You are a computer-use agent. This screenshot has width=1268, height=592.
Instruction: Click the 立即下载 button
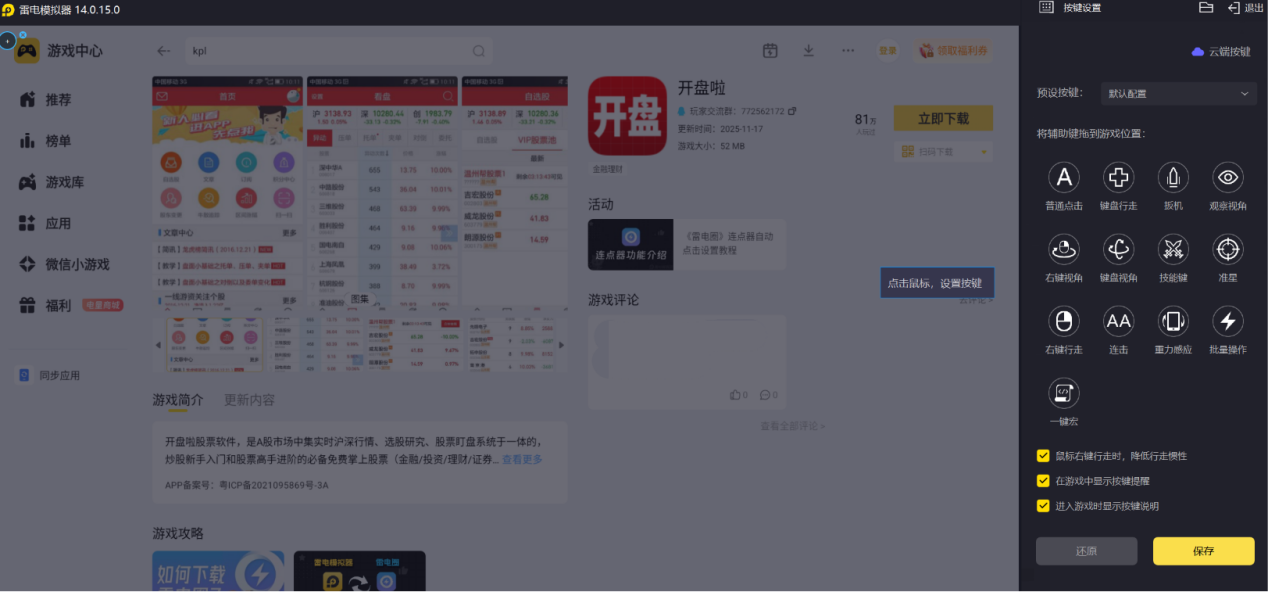943,118
